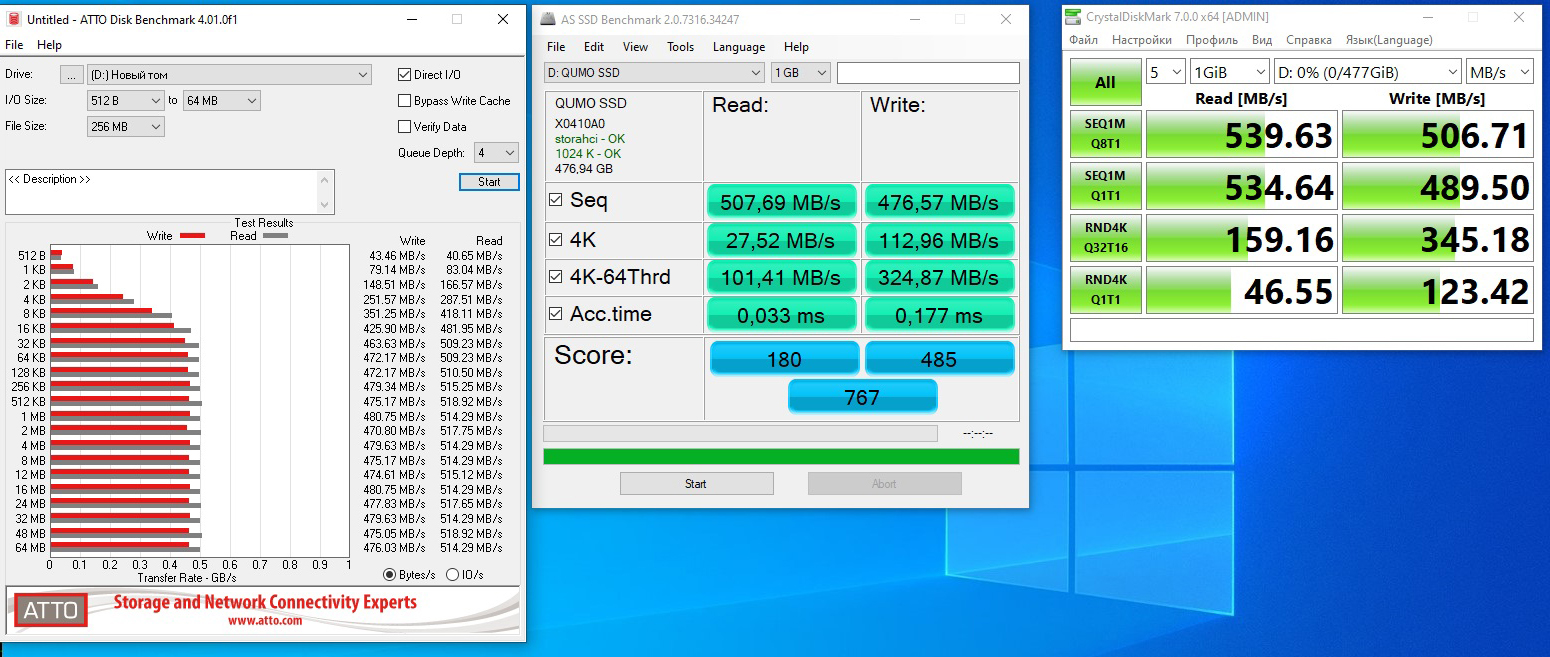Click the 287.51 MB/s read value in ATTO

[x=474, y=299]
